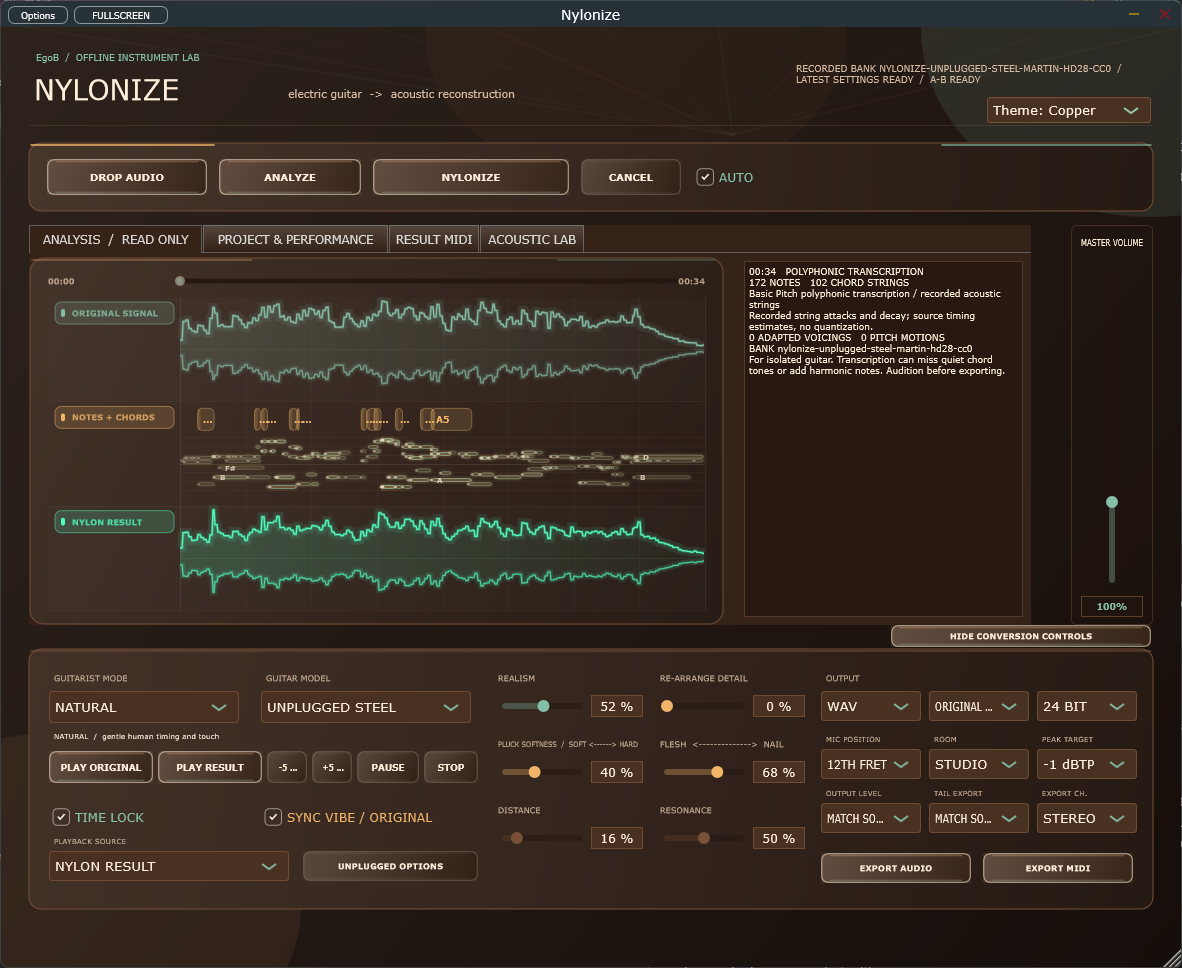Toggle the Notes + Chords track indicator
The image size is (1182, 968).
click(x=115, y=417)
